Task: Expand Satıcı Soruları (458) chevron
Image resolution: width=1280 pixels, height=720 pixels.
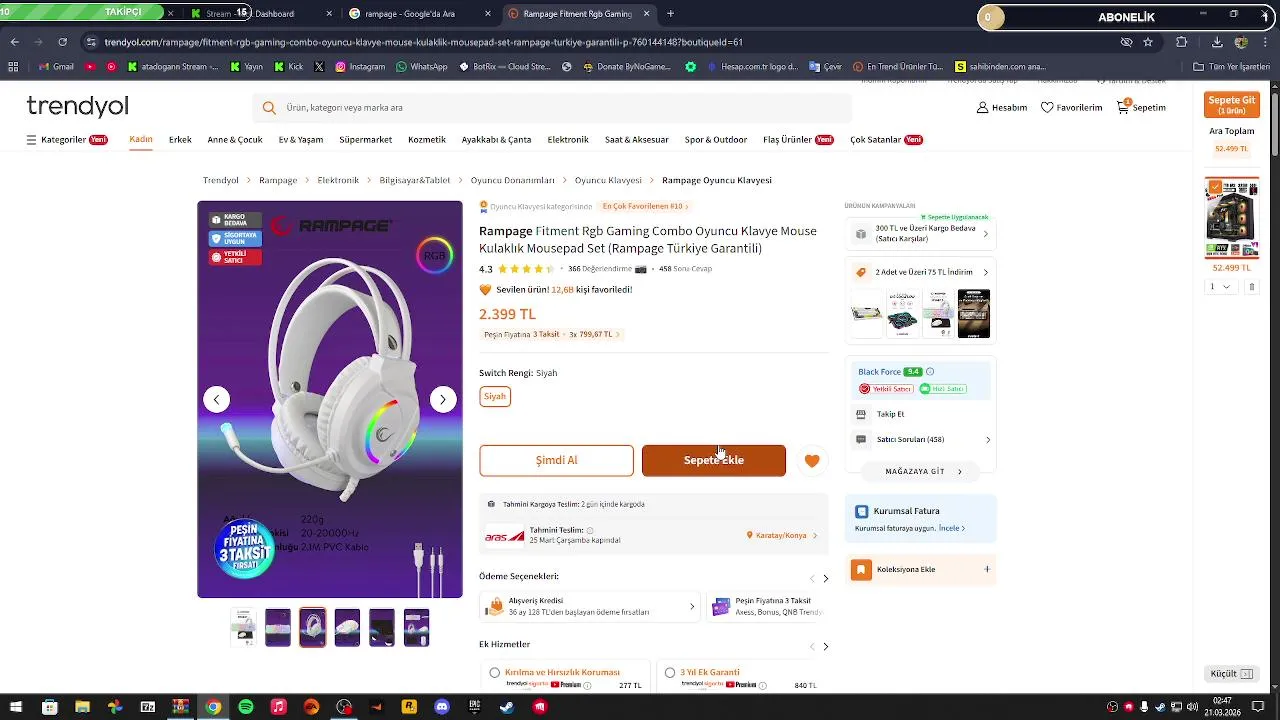Action: [988, 440]
